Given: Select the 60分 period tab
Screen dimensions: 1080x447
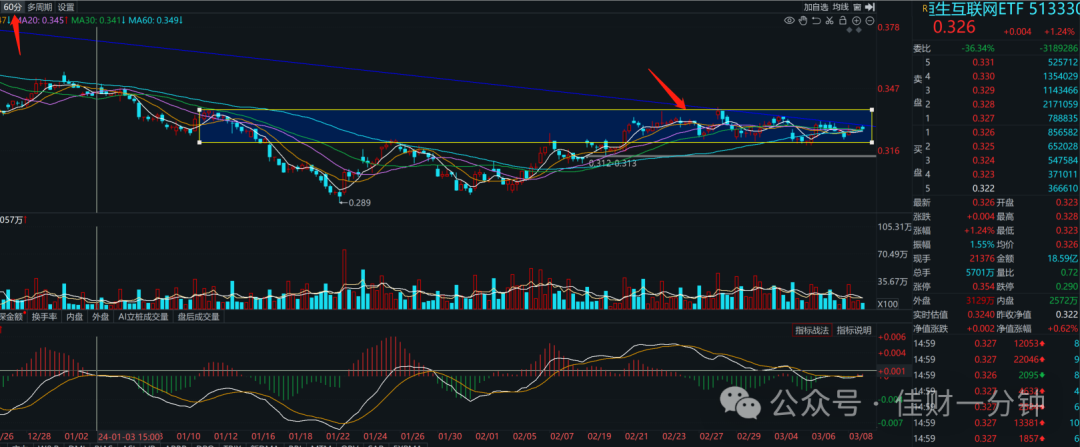Looking at the screenshot, I should [x=14, y=7].
